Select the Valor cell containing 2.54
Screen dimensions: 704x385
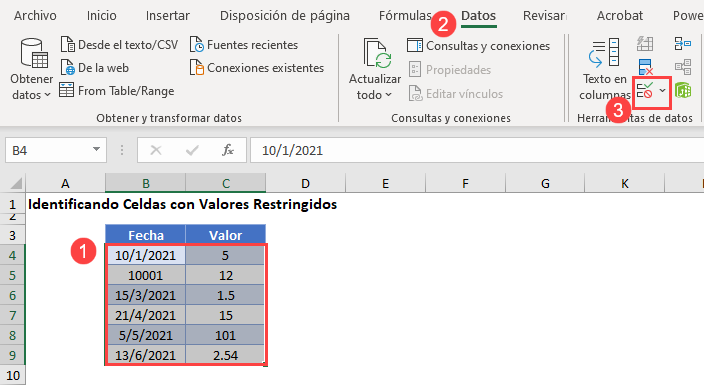[225, 355]
